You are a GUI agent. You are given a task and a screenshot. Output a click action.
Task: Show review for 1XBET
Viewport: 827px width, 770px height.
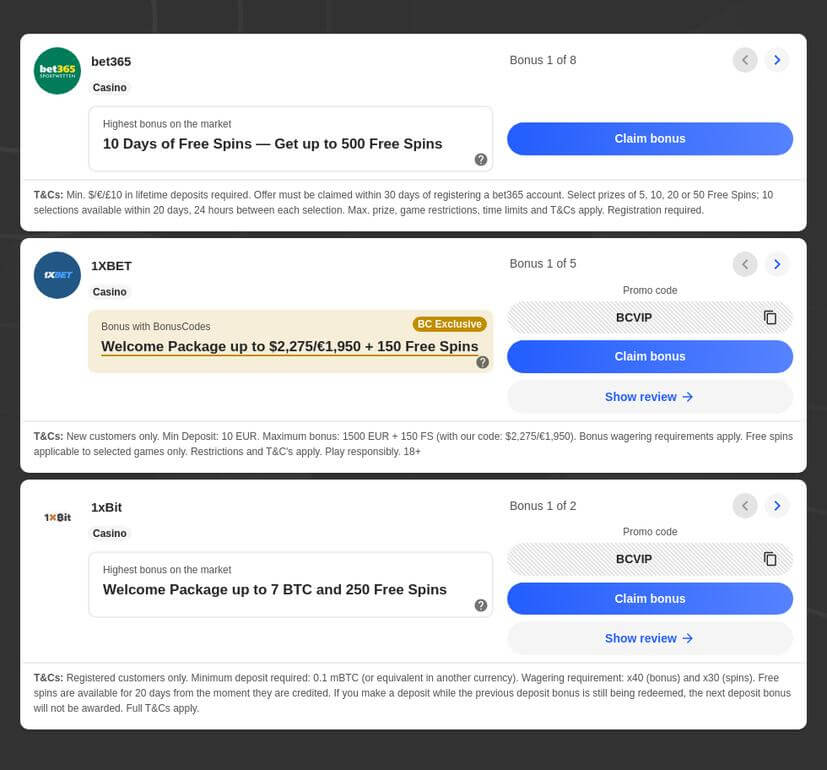coord(650,397)
